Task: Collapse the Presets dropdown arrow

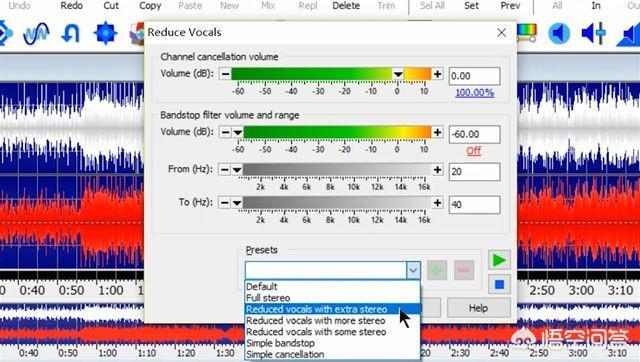Action: (413, 270)
